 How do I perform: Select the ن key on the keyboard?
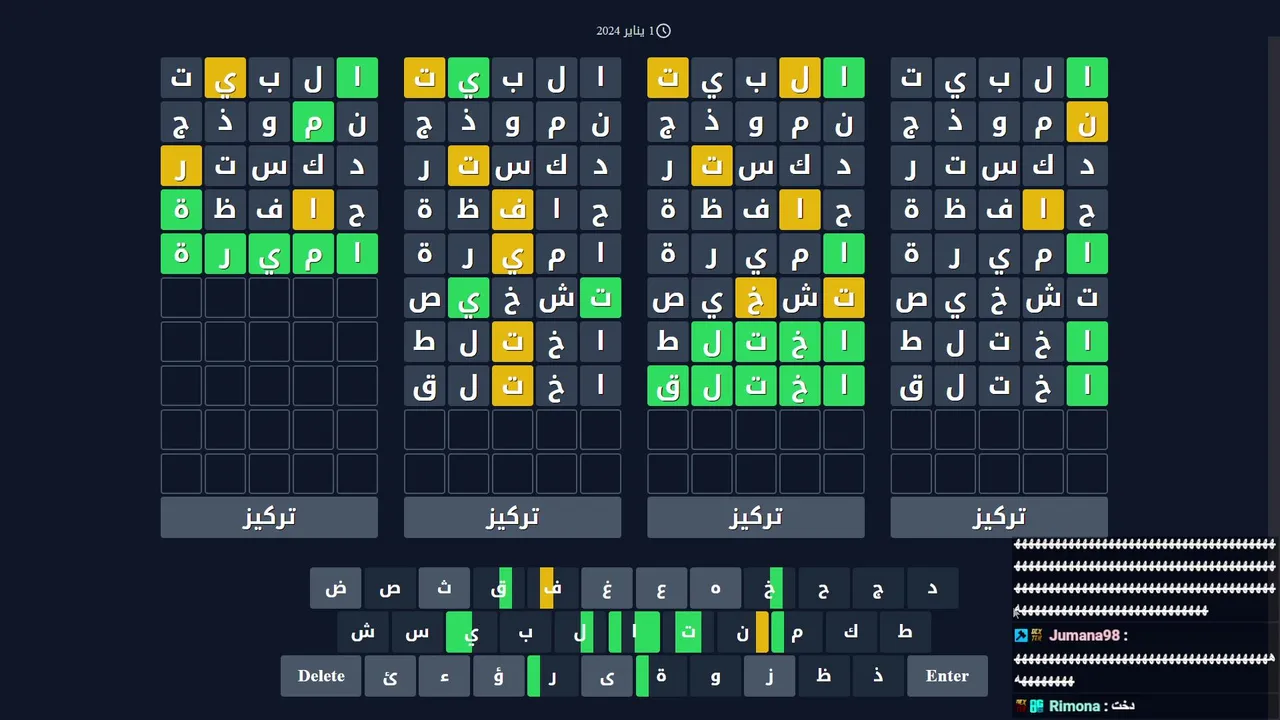click(742, 632)
